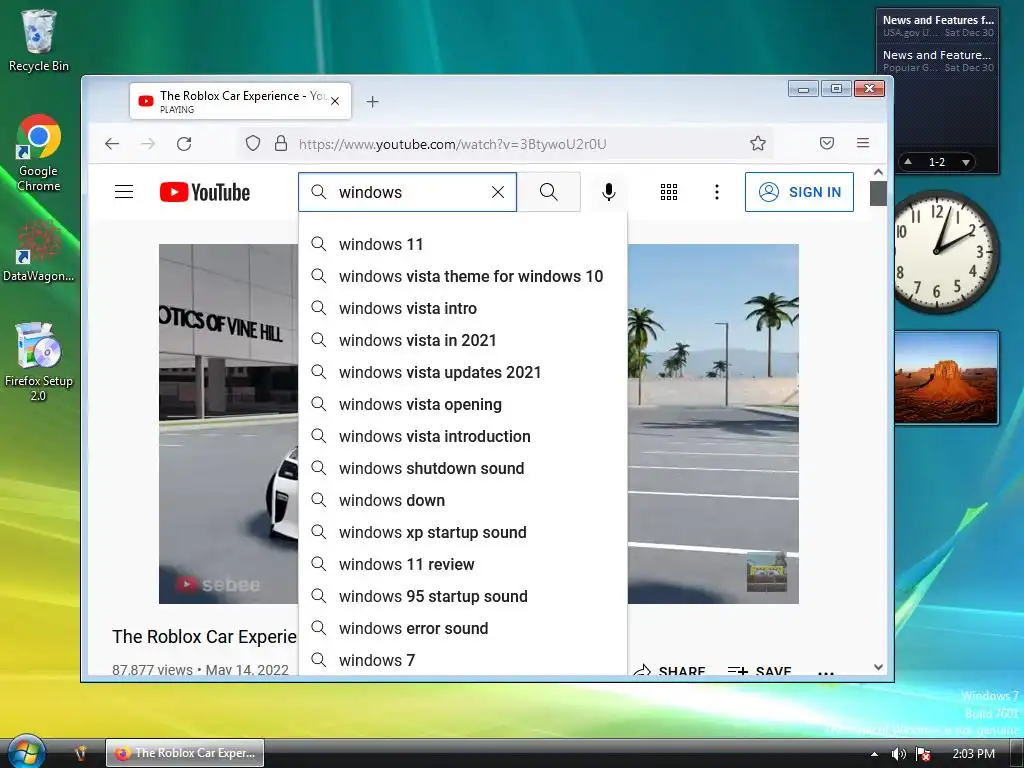The width and height of the screenshot is (1024, 768).
Task: Open quick launch icon beside Start
Action: pos(80,753)
